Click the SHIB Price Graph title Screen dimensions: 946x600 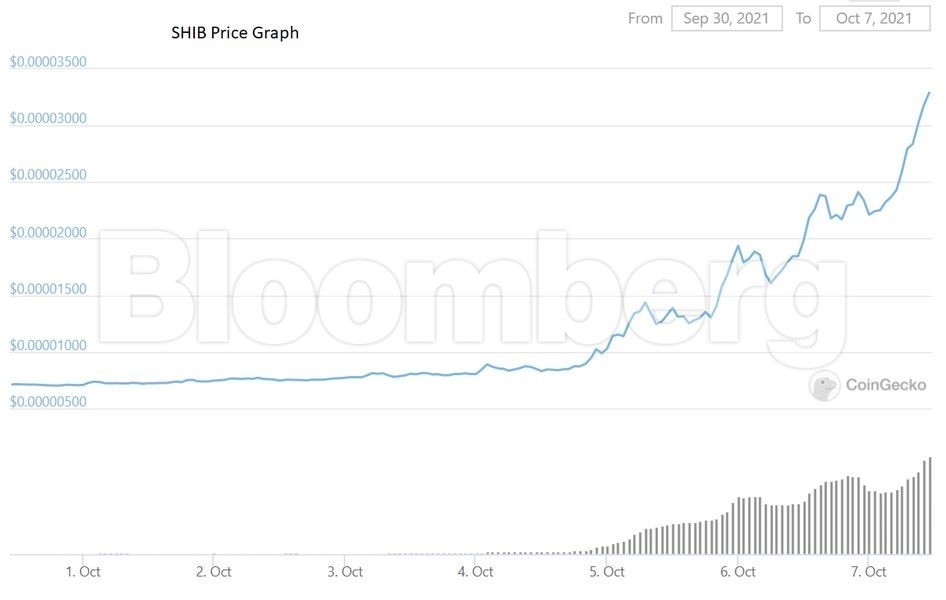234,33
